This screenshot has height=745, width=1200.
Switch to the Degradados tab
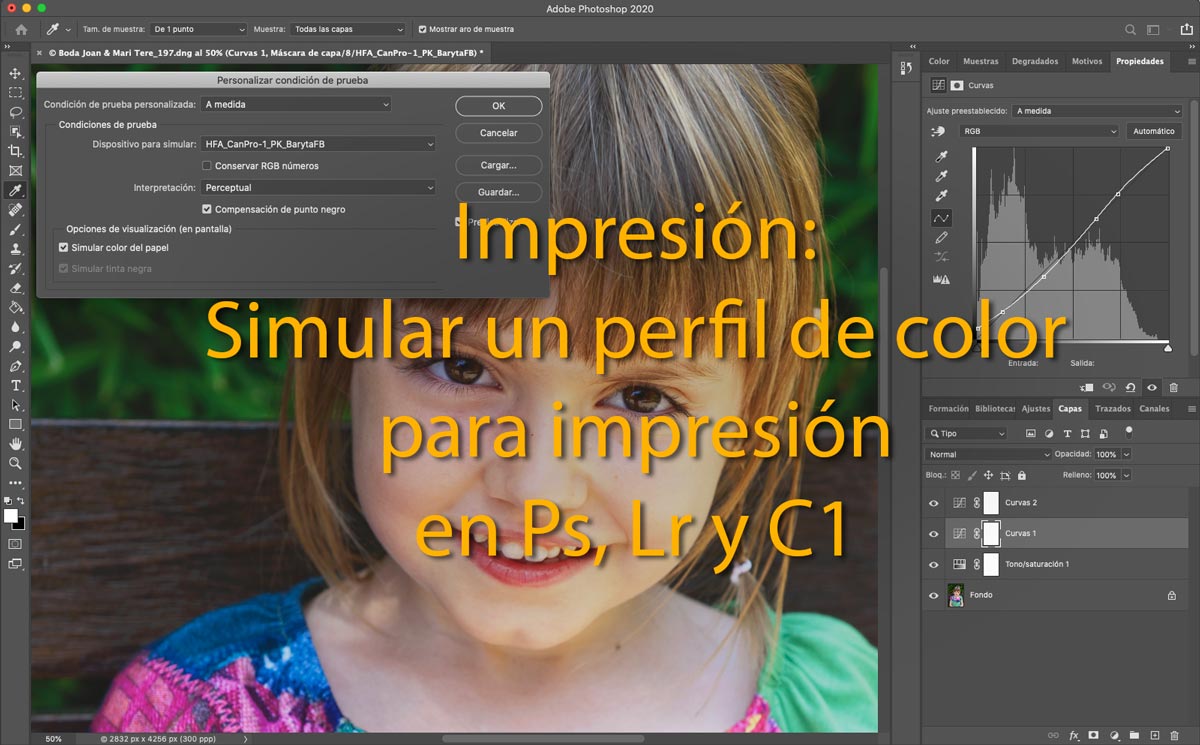coord(1035,61)
